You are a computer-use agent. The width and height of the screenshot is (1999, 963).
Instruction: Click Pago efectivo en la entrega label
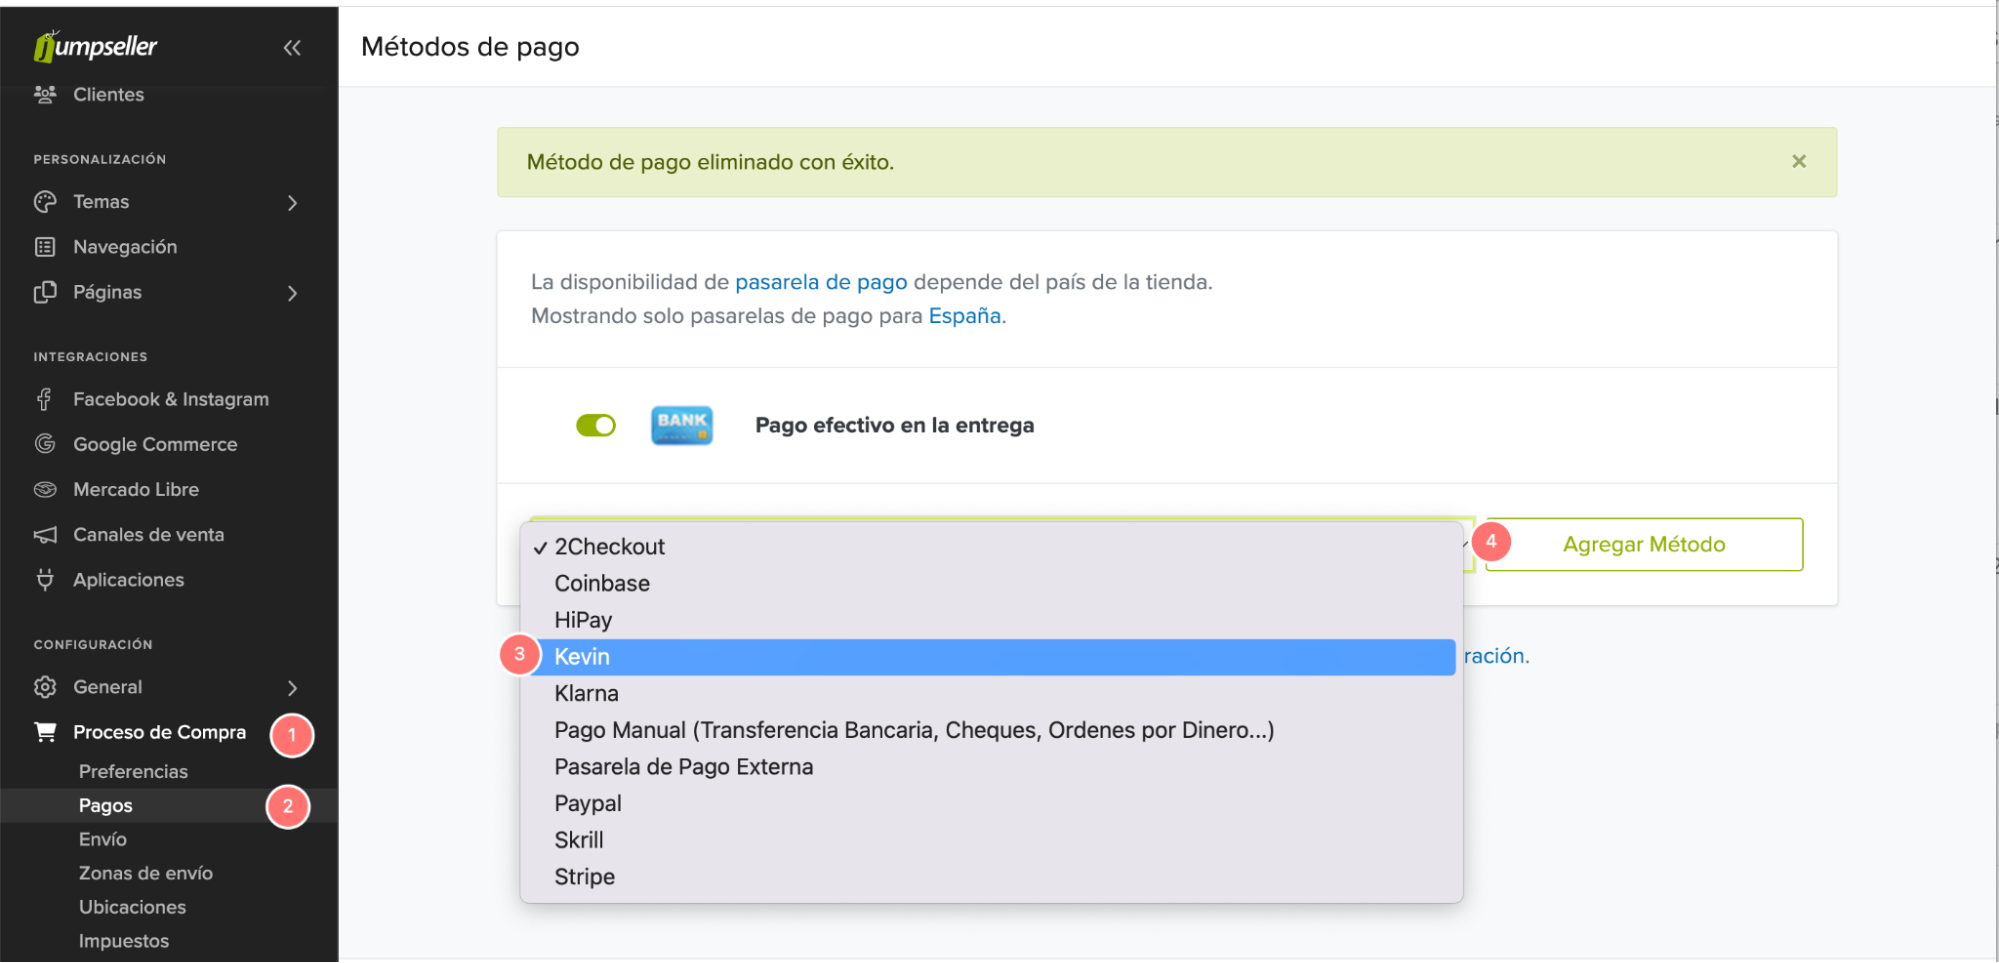tap(894, 425)
